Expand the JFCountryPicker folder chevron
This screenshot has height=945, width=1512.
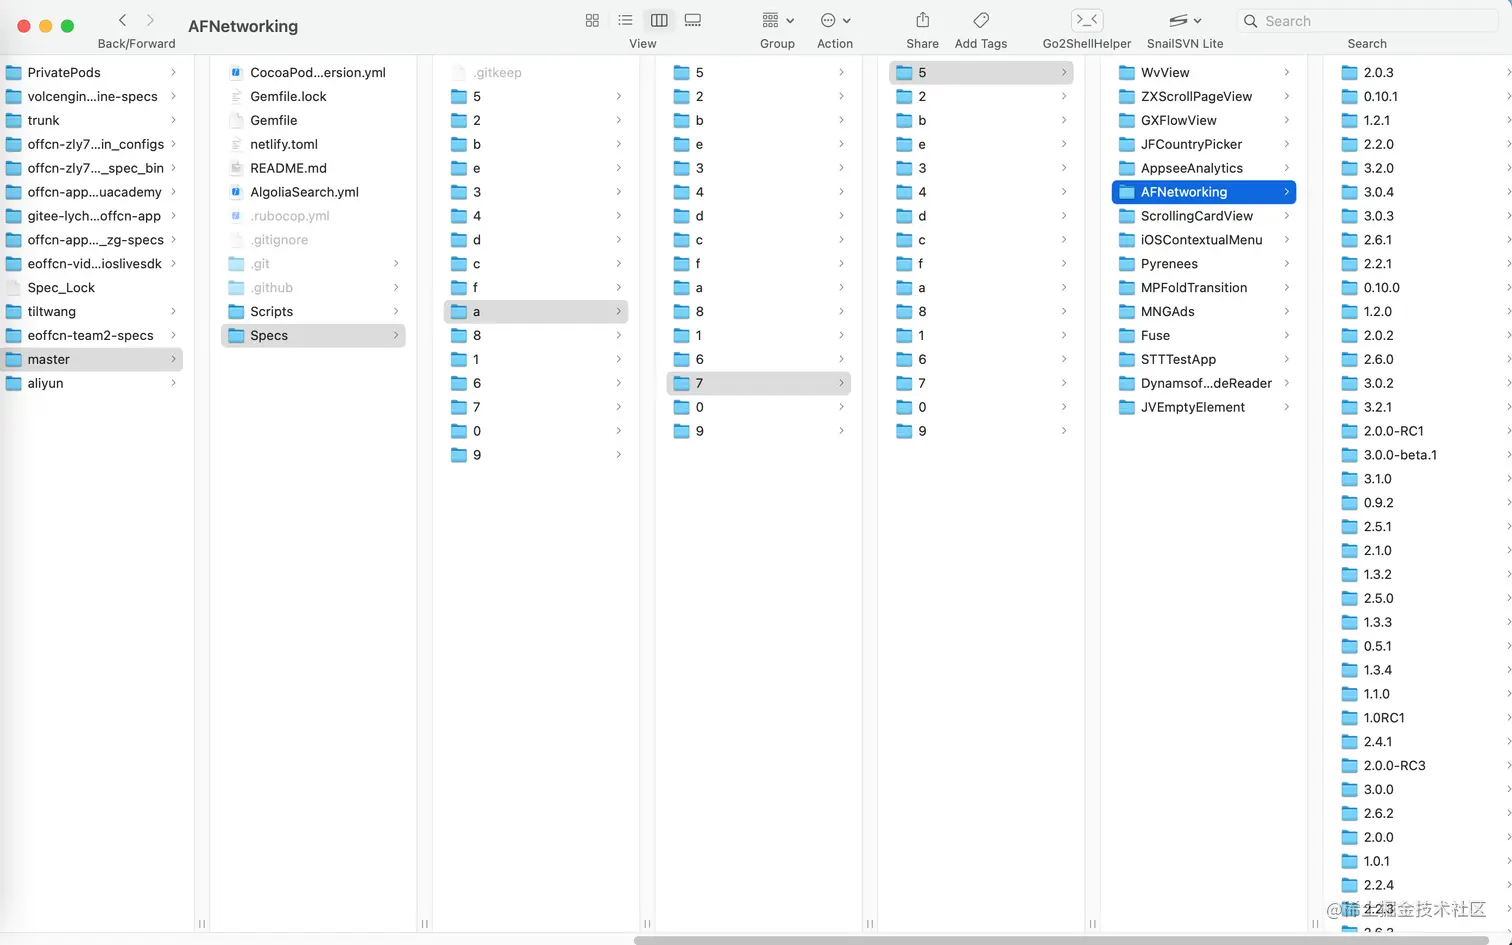coord(1286,144)
